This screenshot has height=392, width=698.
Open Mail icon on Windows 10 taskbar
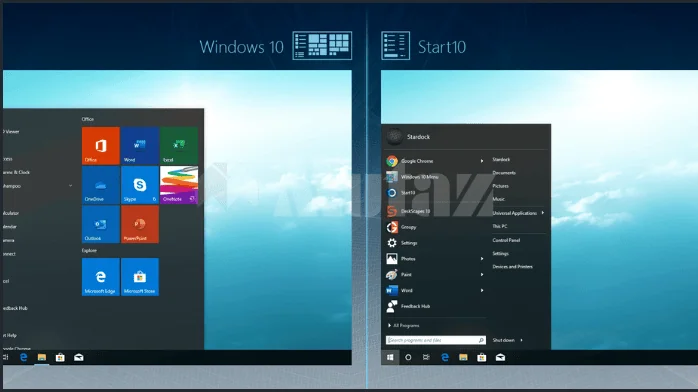(79, 357)
